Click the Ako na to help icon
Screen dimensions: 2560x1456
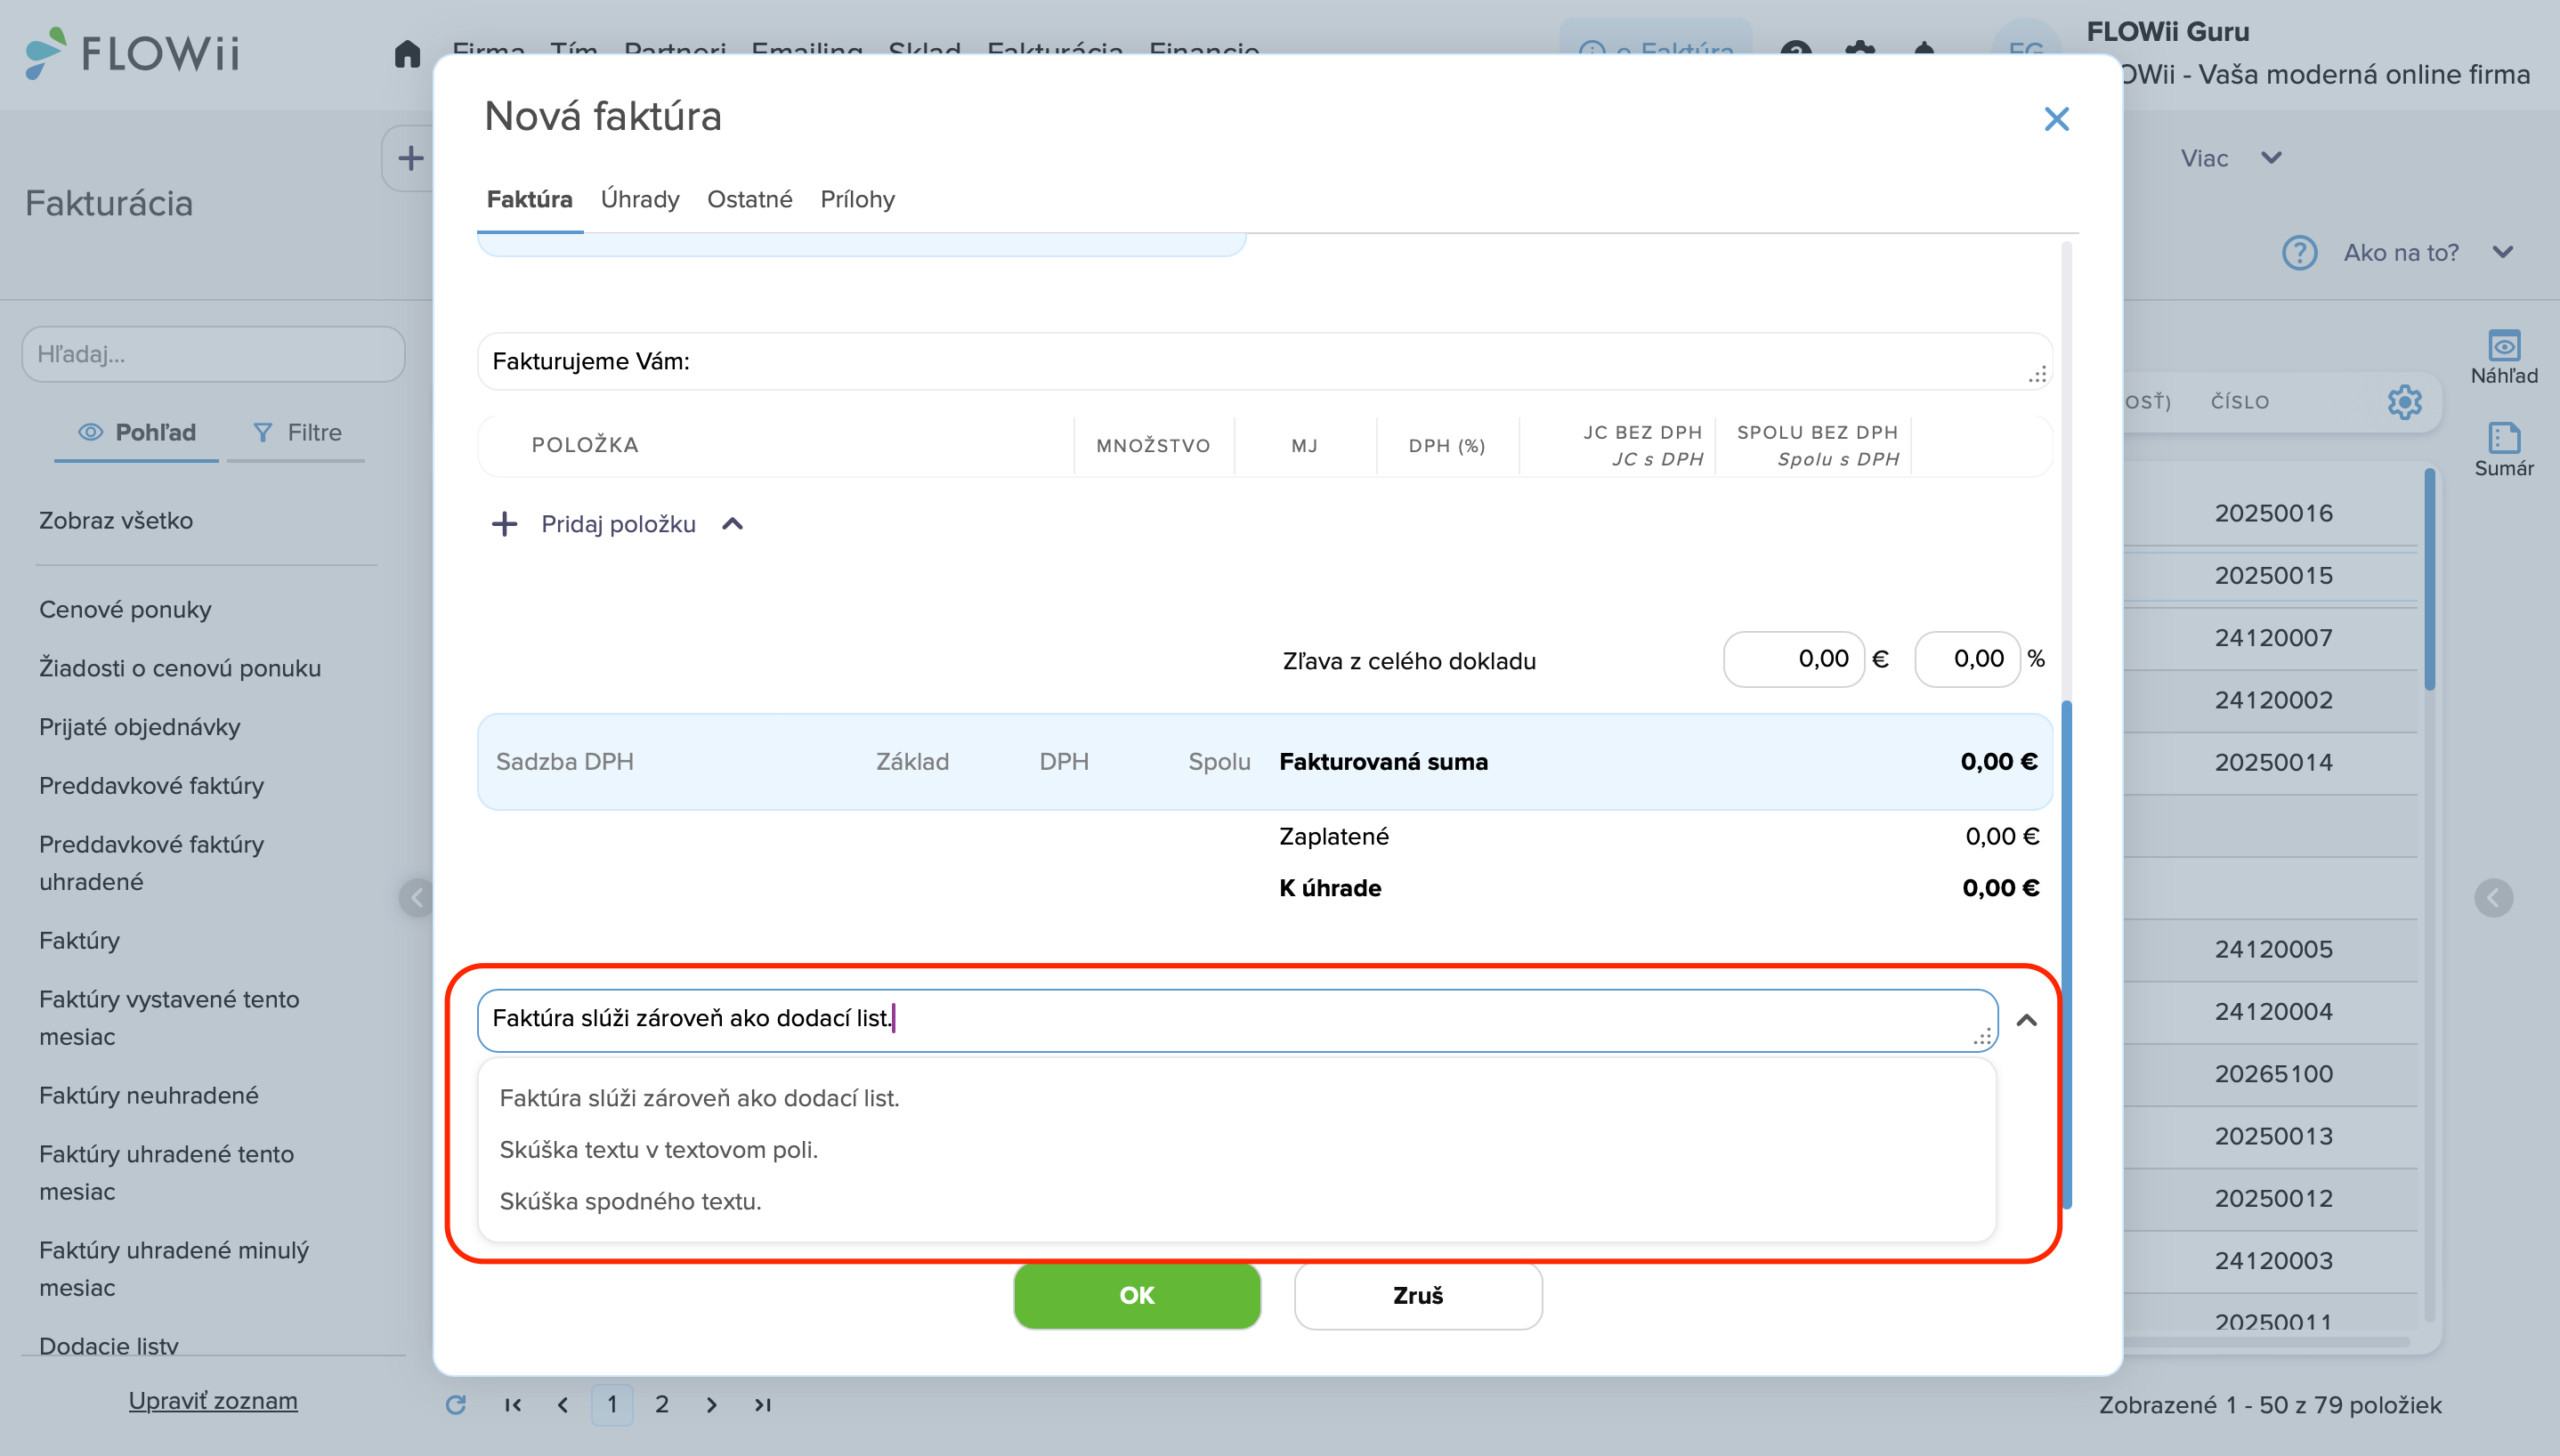[2299, 252]
